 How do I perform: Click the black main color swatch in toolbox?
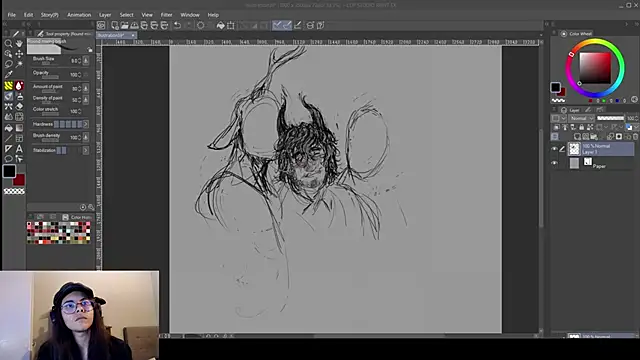9,171
